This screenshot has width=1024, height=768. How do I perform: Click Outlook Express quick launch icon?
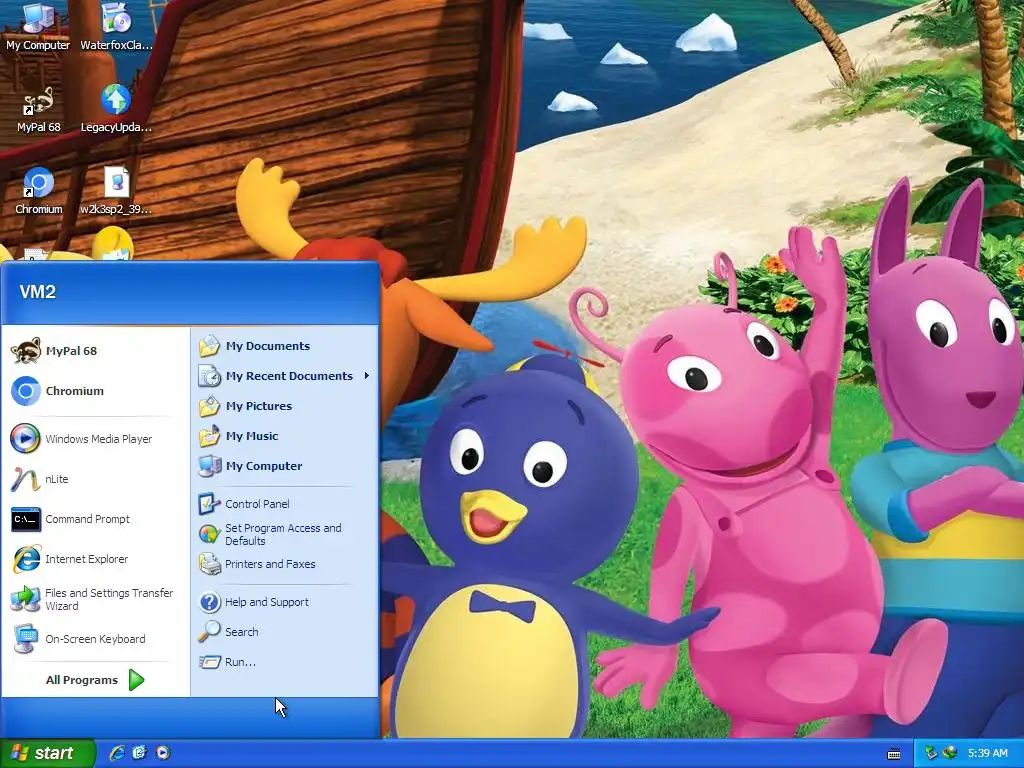coord(140,753)
